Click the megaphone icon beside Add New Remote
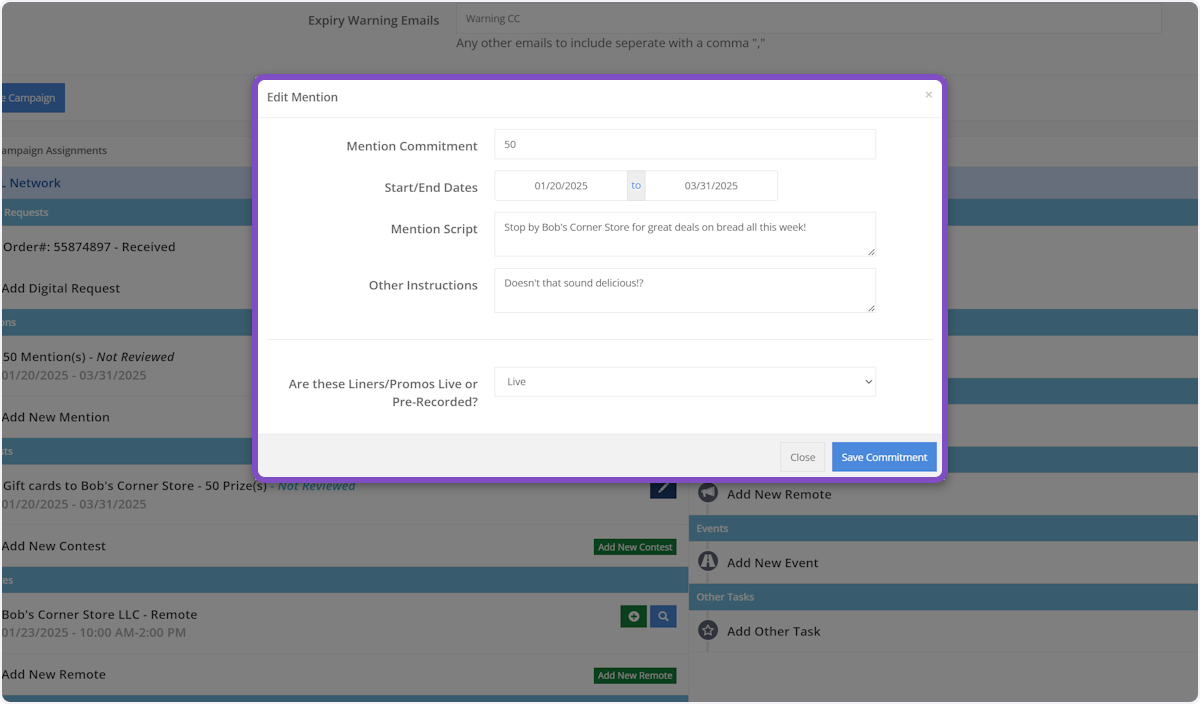The width and height of the screenshot is (1200, 704). coord(708,494)
